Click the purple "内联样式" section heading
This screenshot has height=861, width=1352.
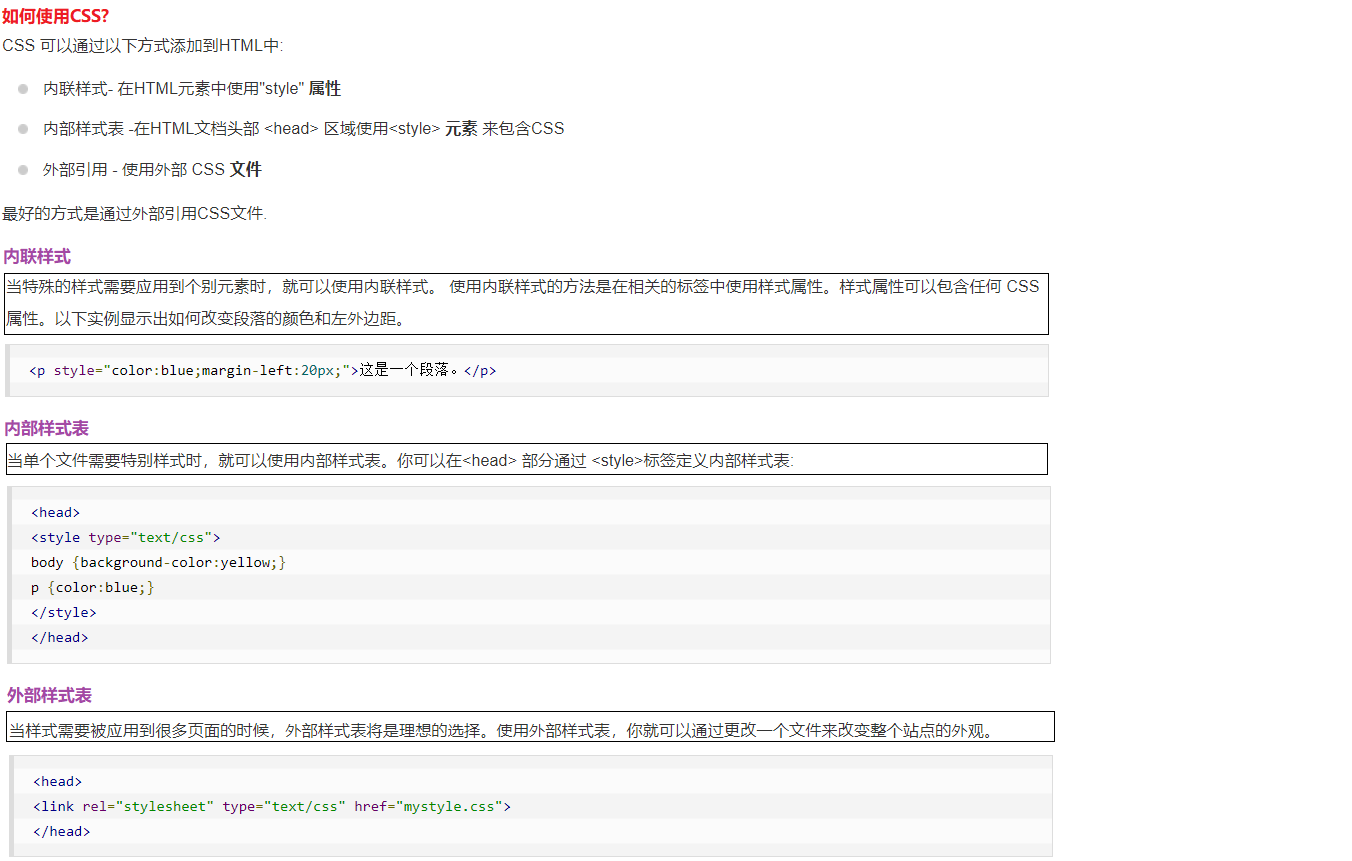click(37, 257)
